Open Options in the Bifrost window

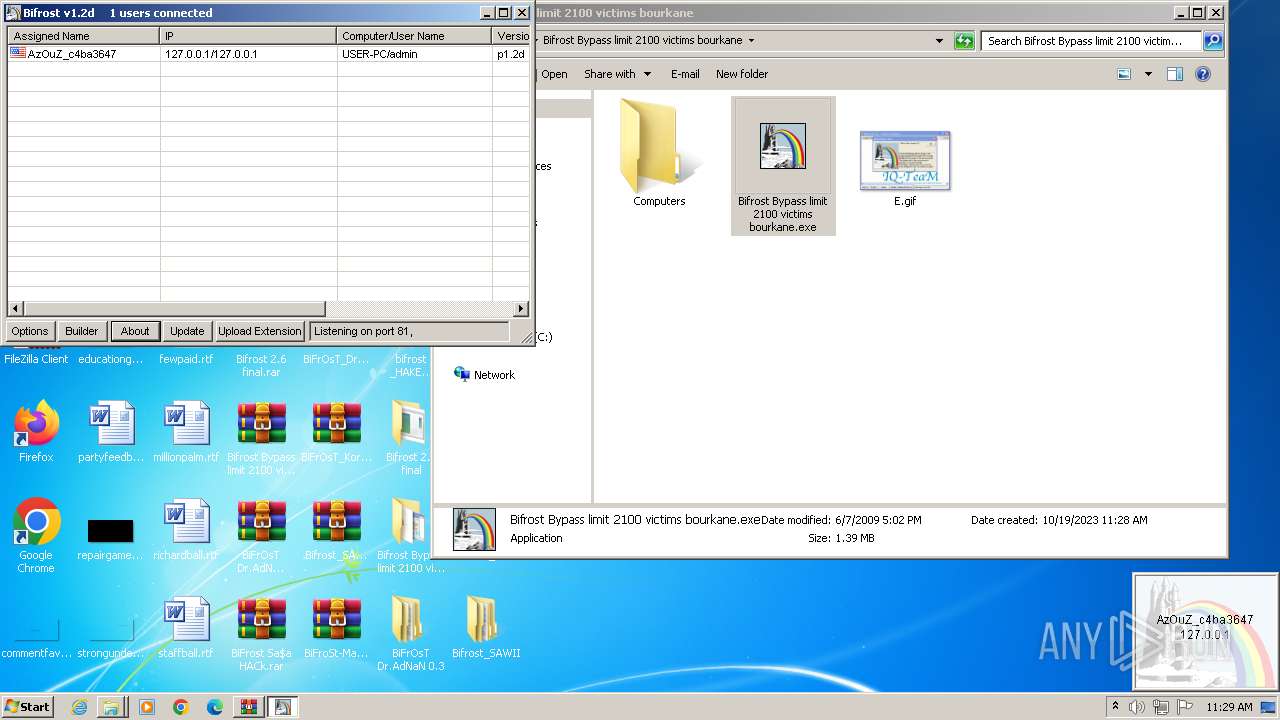30,331
